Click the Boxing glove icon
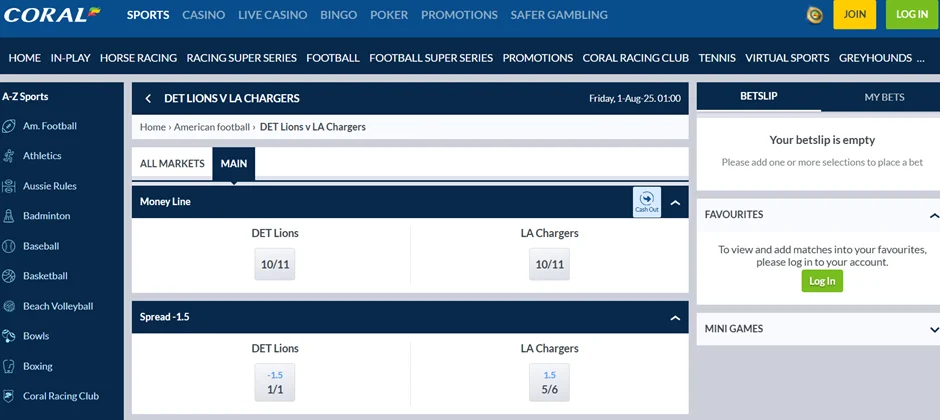The height and width of the screenshot is (420, 940). point(9,366)
